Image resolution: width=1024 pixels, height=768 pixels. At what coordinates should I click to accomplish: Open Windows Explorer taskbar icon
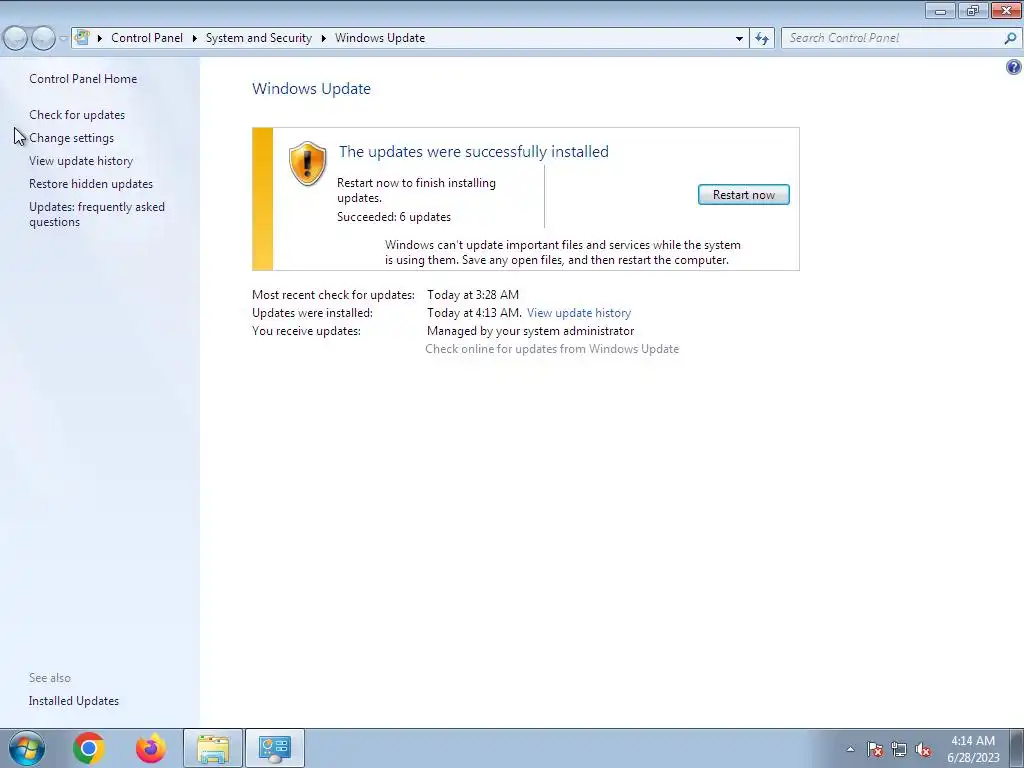213,748
